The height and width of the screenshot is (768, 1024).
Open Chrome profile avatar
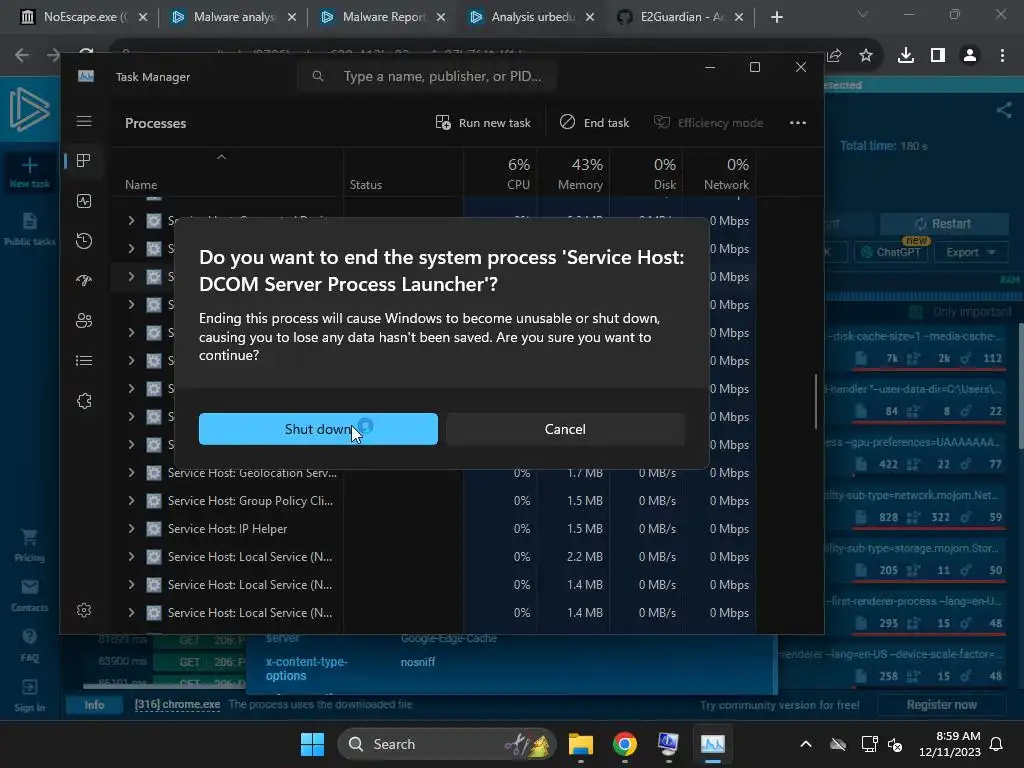coord(970,56)
